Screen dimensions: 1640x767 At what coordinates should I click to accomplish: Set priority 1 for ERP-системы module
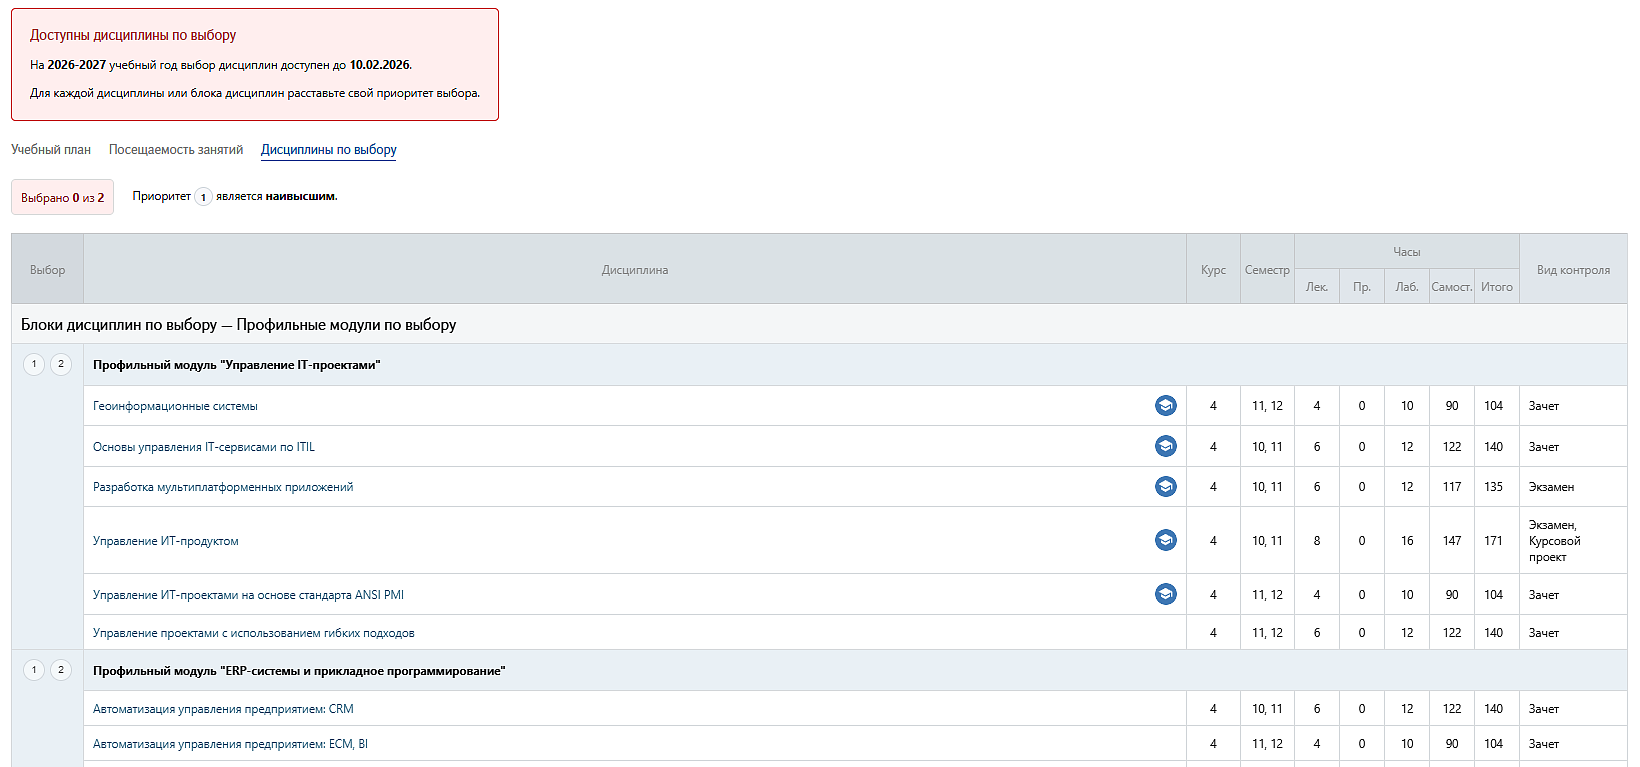point(34,670)
